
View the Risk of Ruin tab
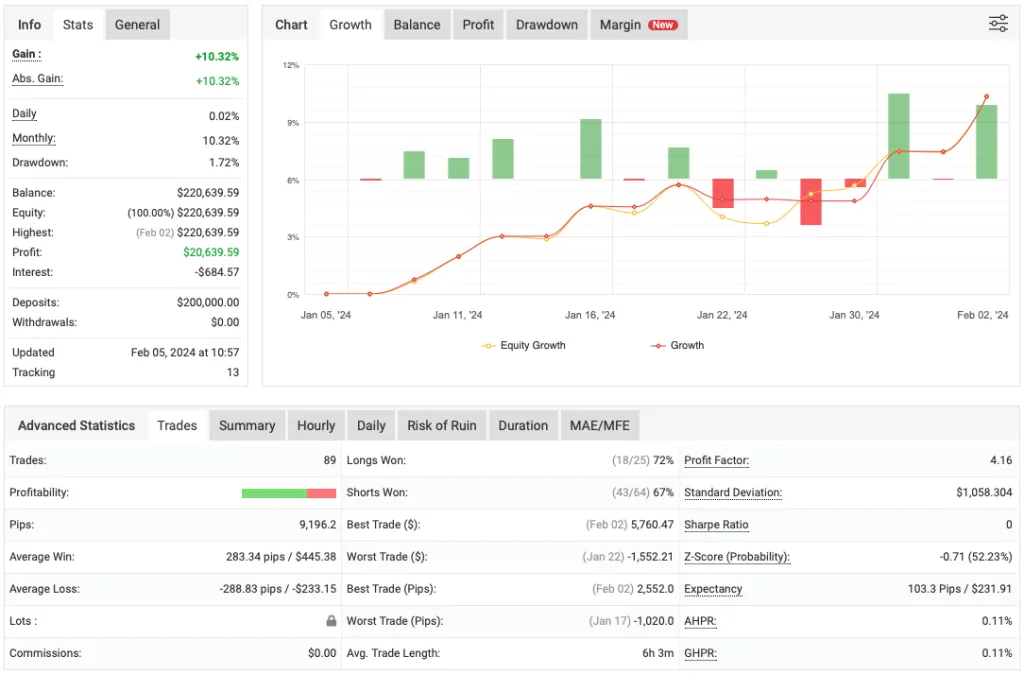(441, 425)
